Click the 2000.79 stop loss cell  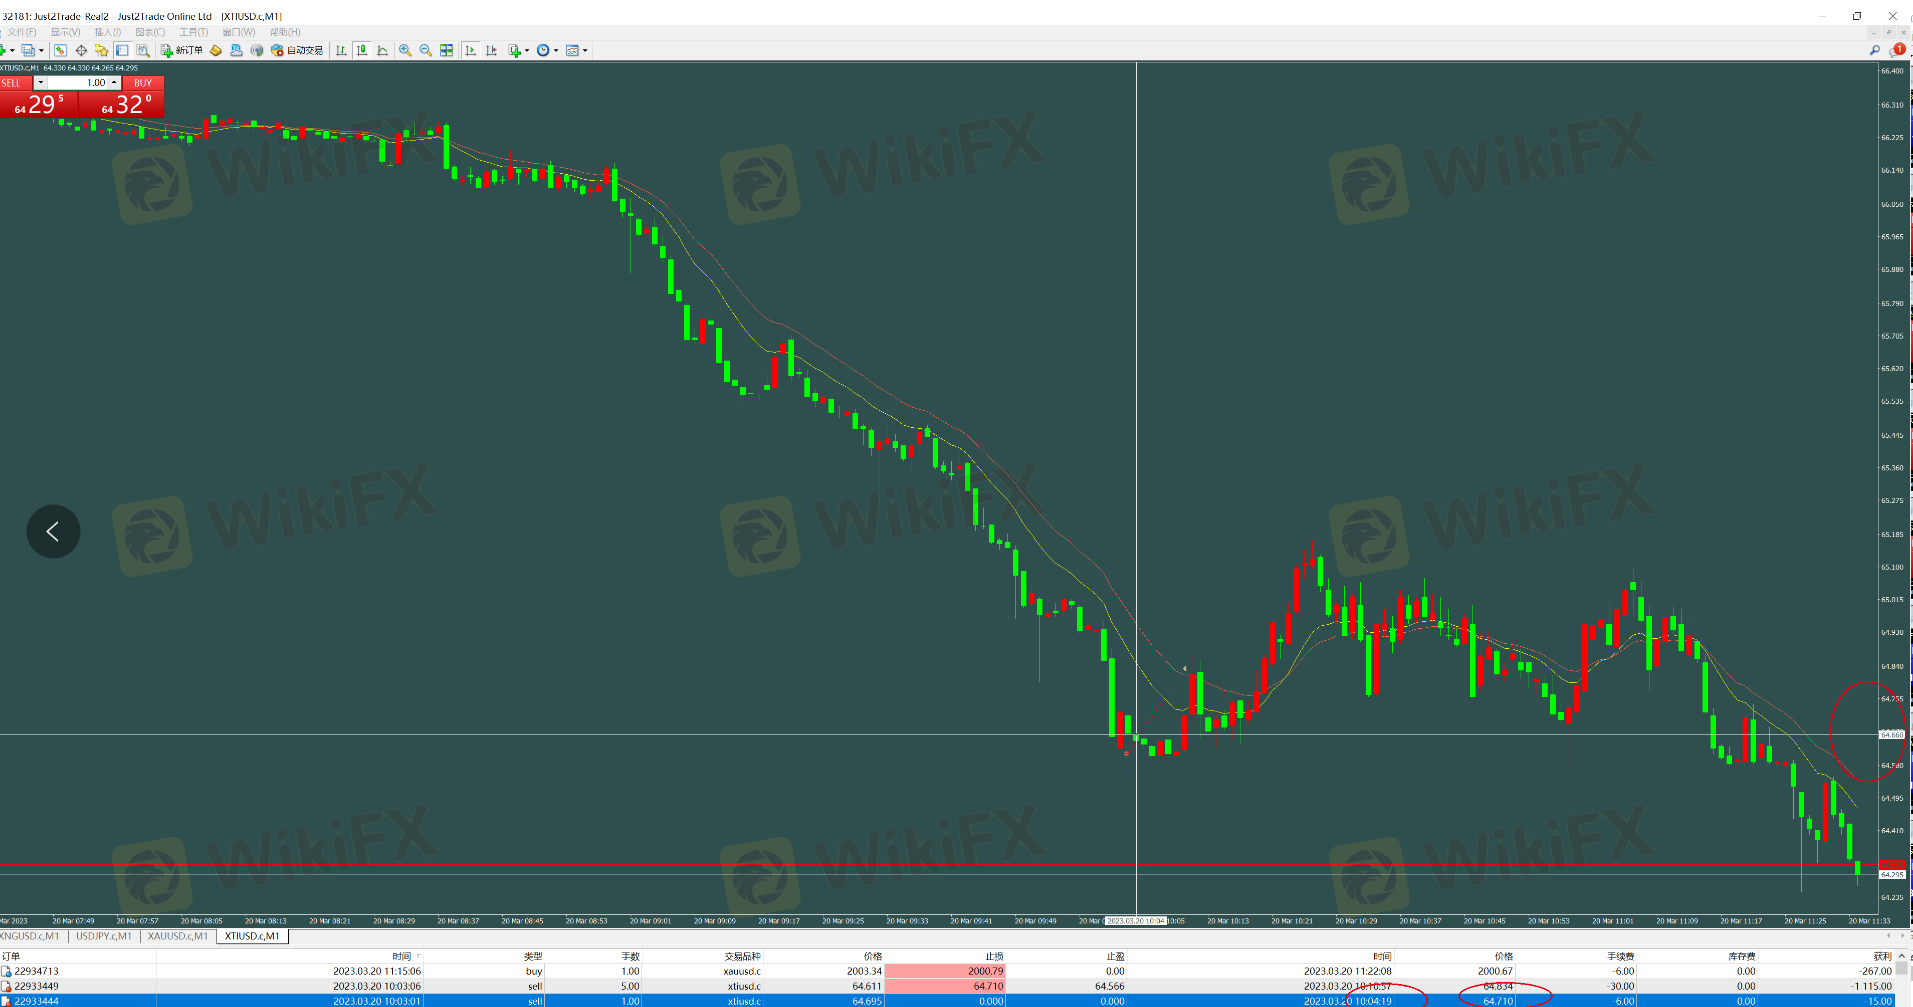point(945,971)
